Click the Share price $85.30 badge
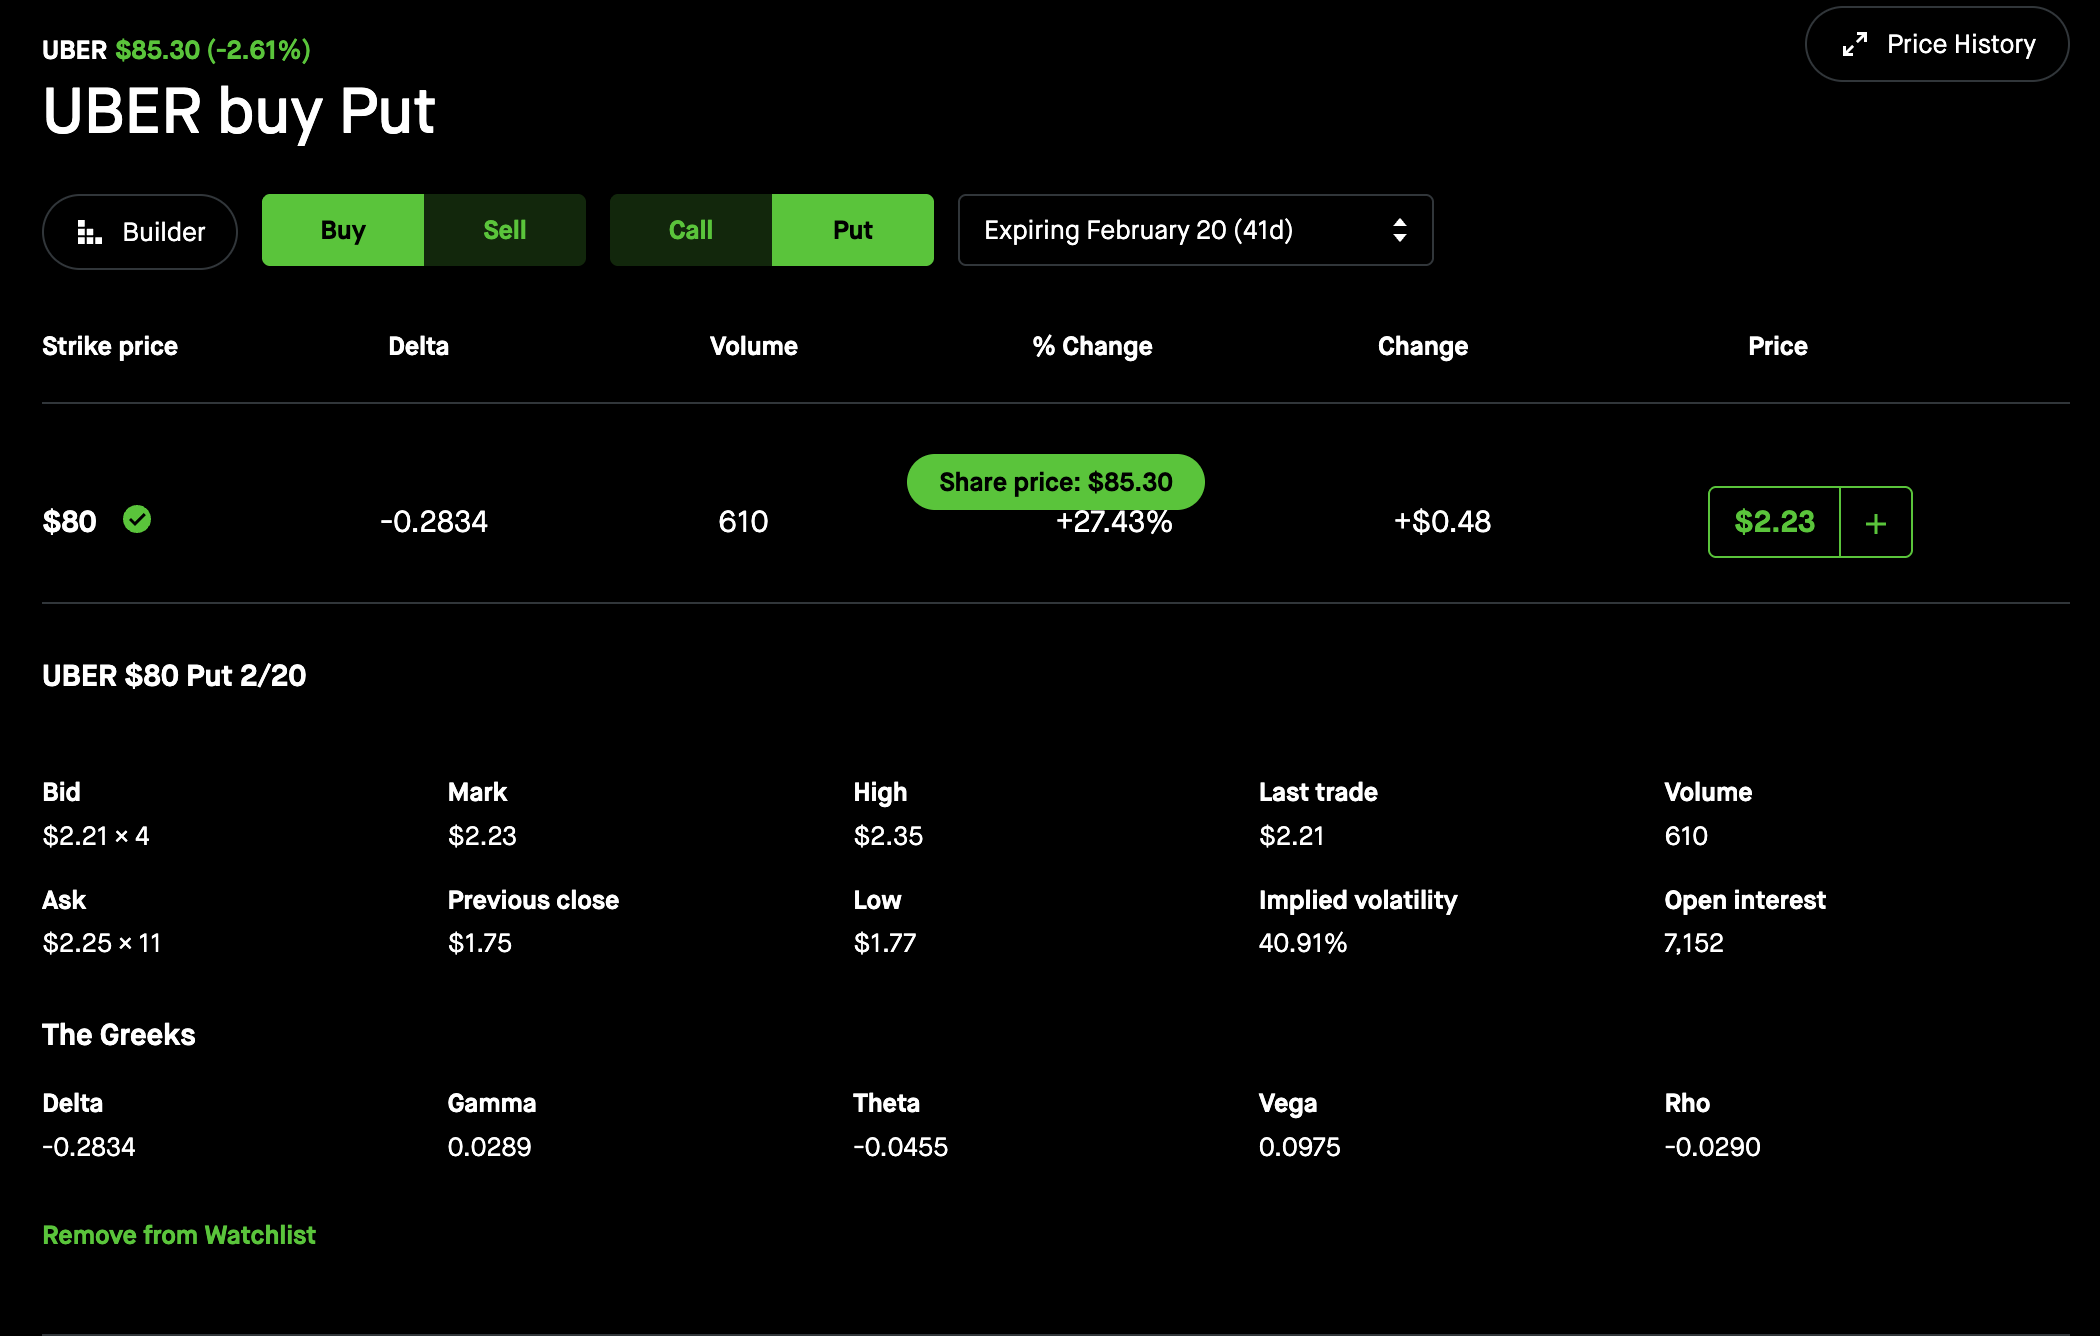Screen dimensions: 2100x1336 coord(1055,482)
